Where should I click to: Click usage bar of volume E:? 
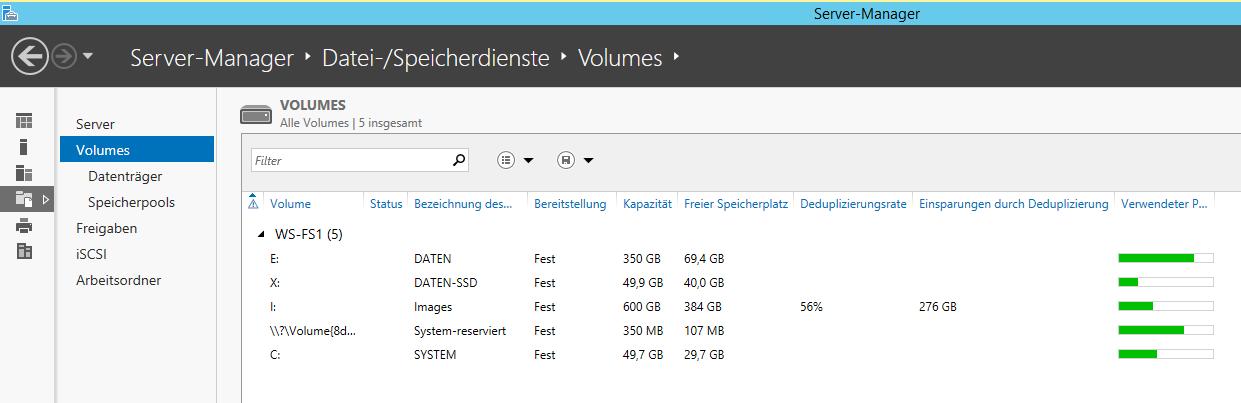tap(1166, 258)
